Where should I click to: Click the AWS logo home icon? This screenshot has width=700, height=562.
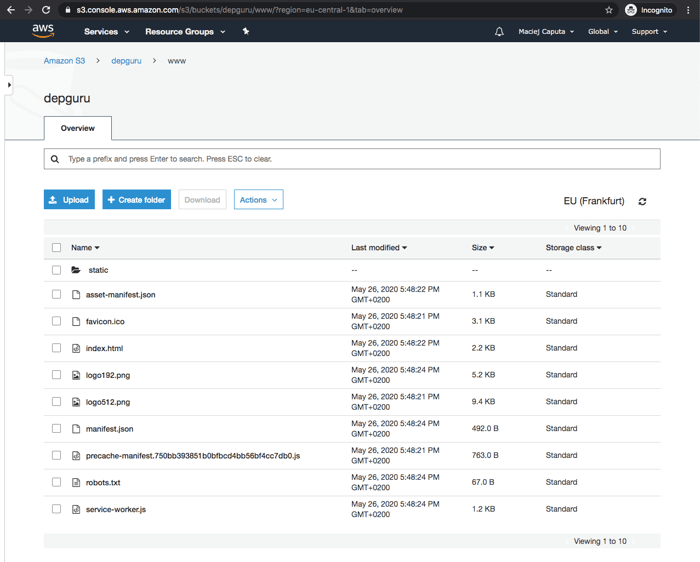click(x=43, y=31)
